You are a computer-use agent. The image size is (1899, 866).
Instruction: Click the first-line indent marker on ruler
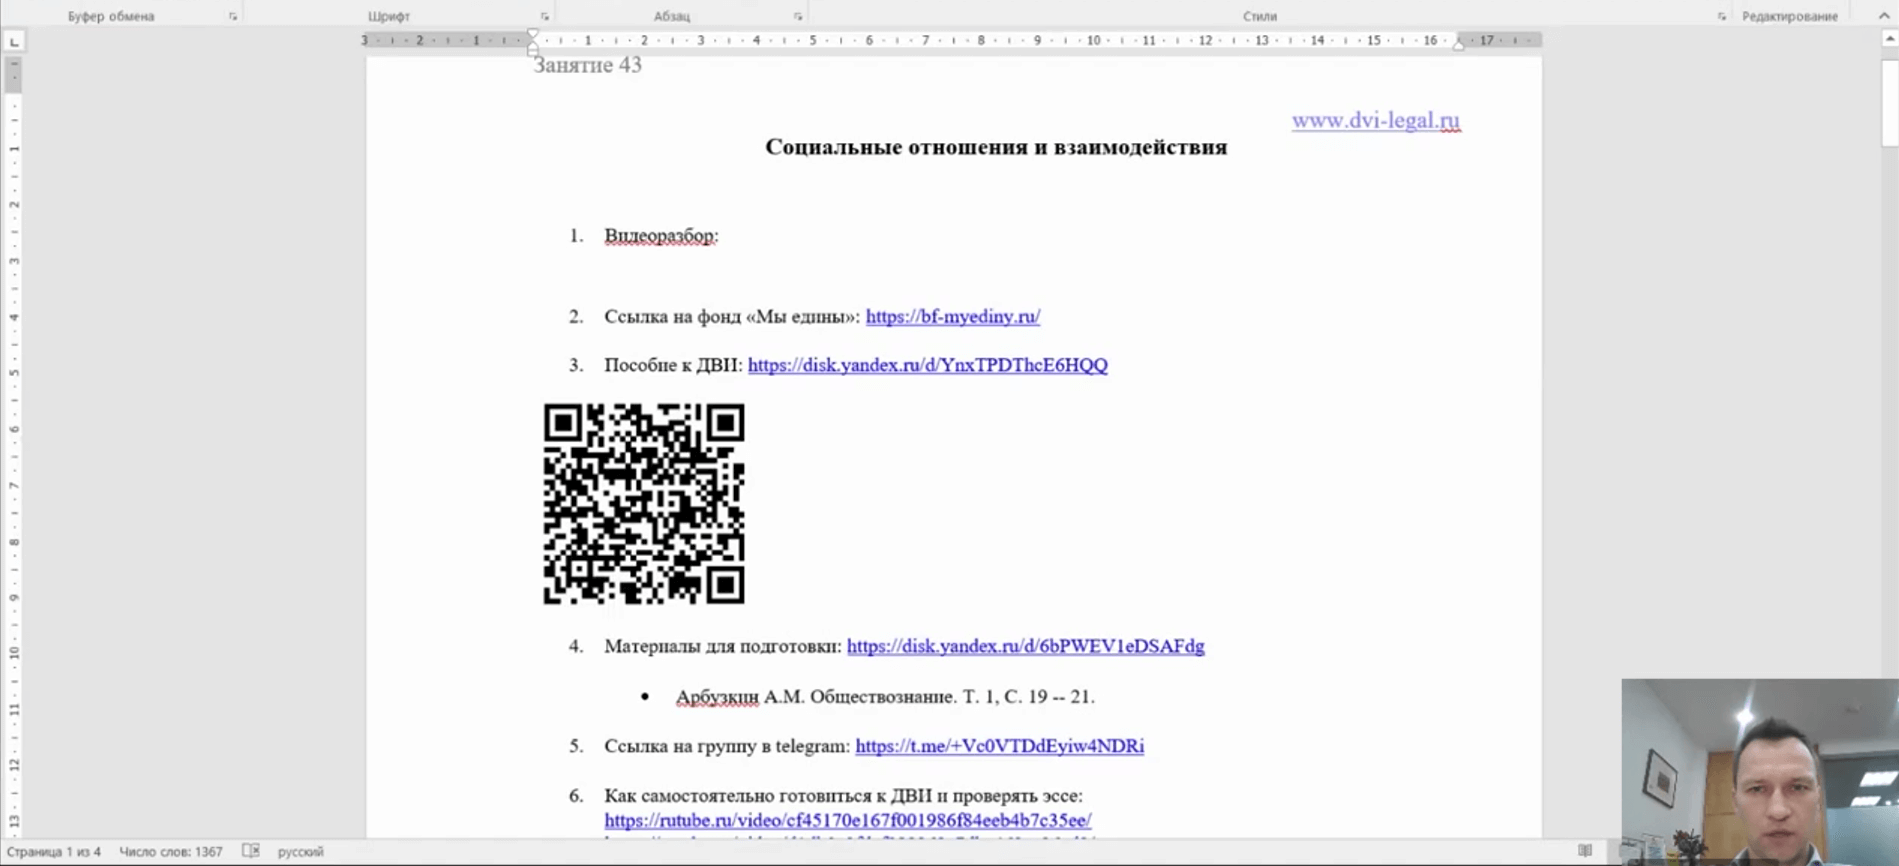click(533, 35)
